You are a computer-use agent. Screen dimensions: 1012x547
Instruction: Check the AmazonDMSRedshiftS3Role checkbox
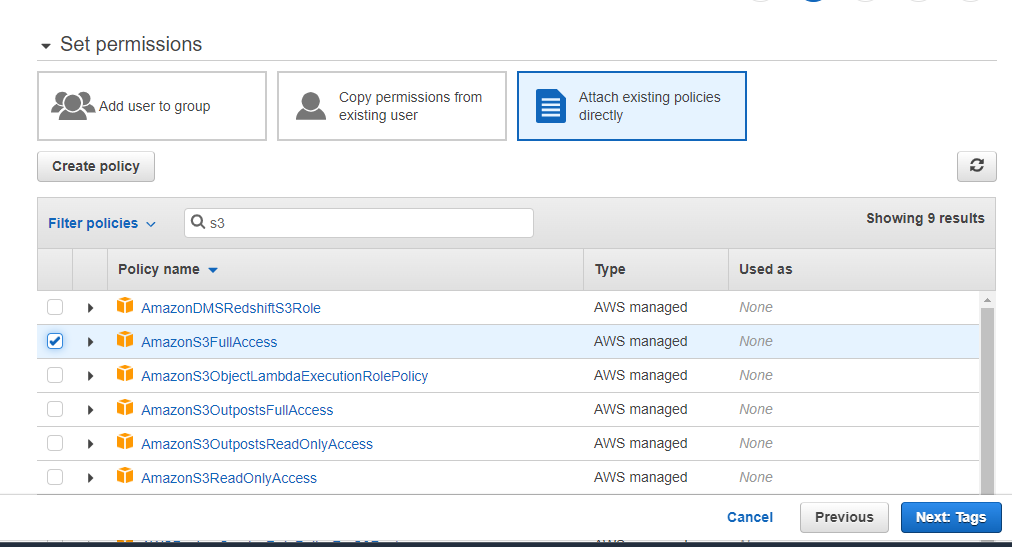[55, 307]
